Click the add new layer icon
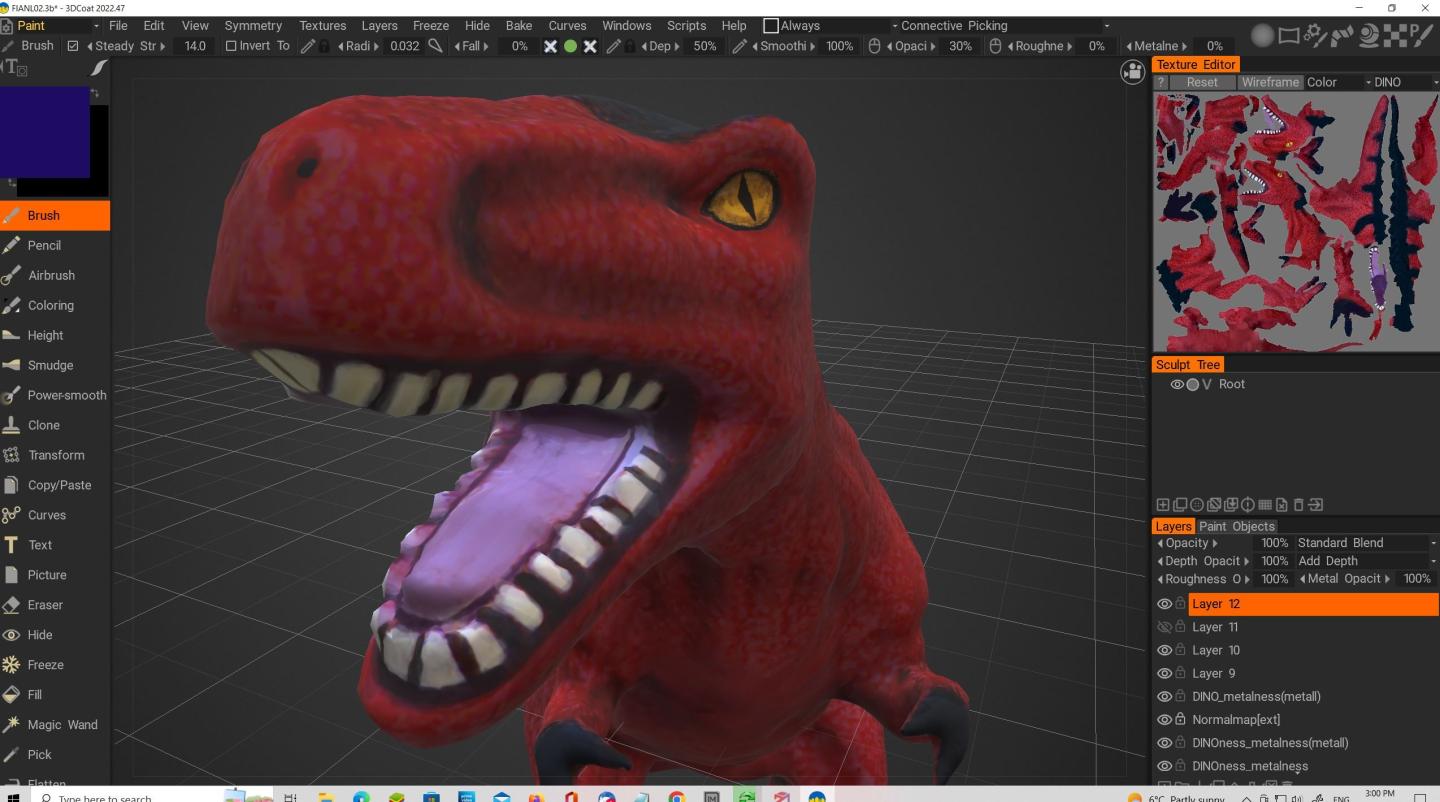1440x802 pixels. (x=1163, y=505)
